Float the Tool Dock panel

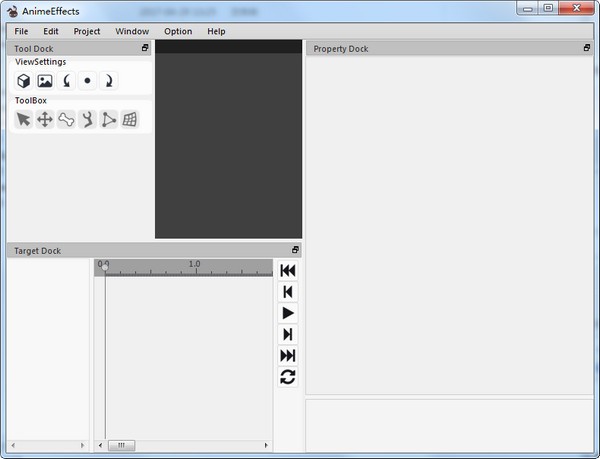[145, 48]
